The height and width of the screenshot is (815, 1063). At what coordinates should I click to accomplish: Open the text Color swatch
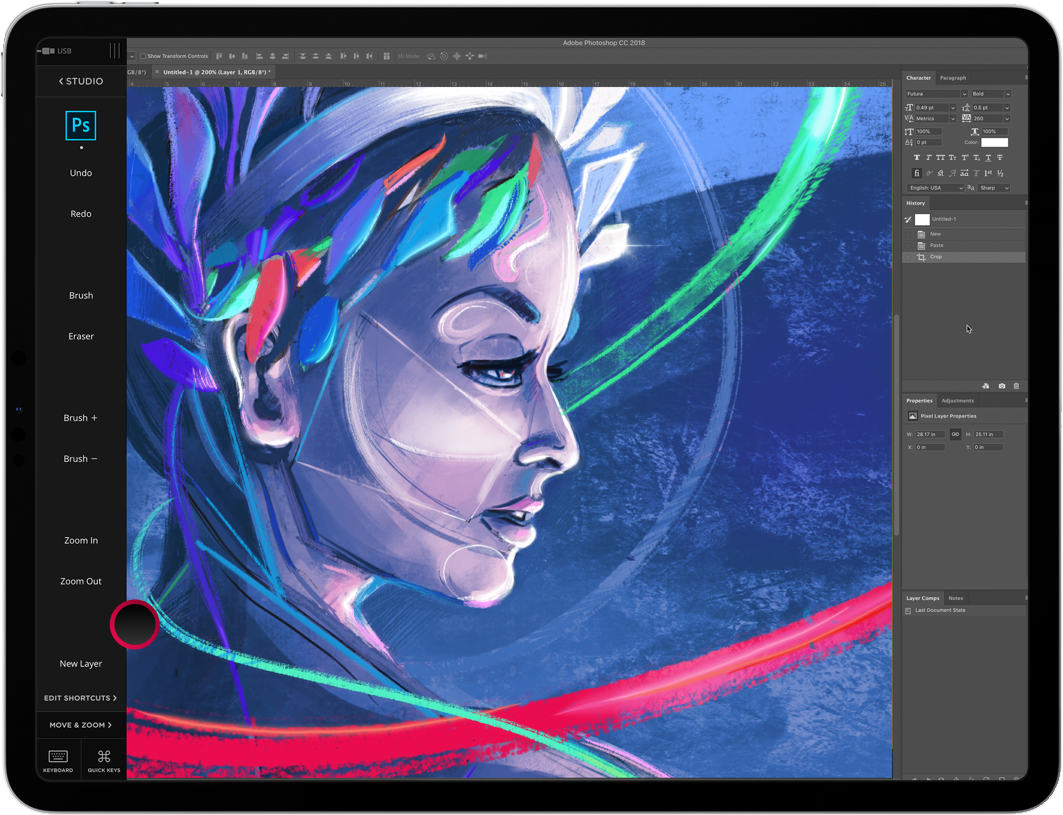(x=995, y=142)
